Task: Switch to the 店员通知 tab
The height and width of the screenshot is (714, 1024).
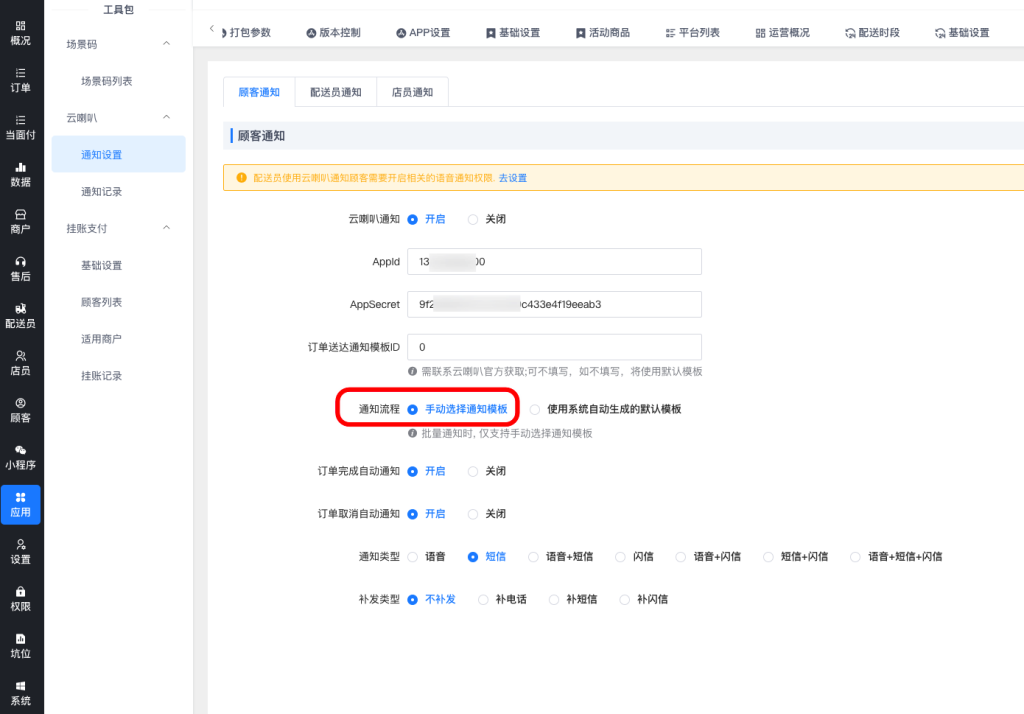Action: pyautogui.click(x=412, y=92)
